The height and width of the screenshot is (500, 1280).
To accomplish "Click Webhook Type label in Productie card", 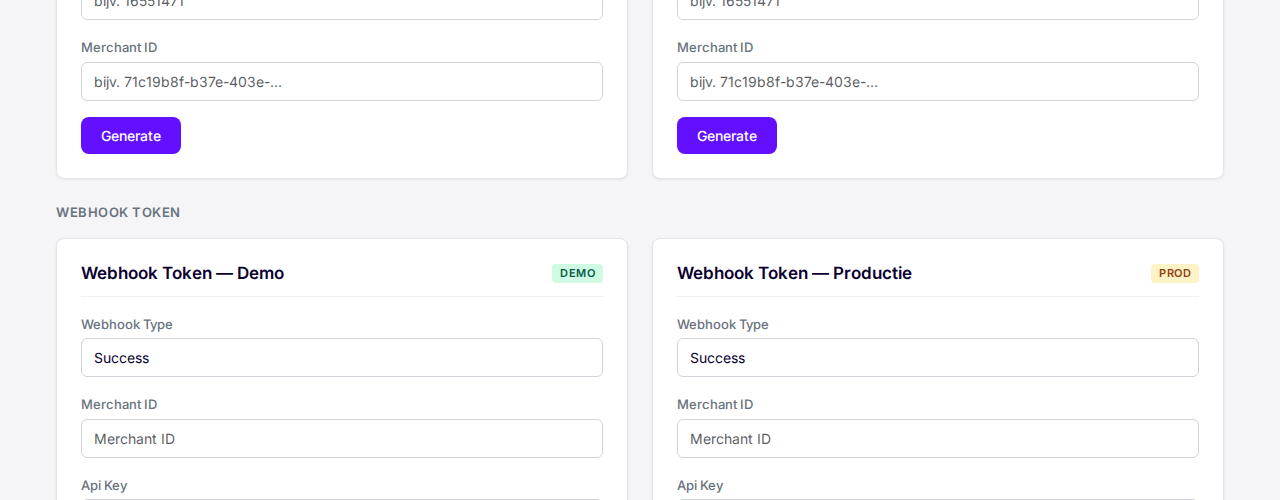I will (x=723, y=325).
